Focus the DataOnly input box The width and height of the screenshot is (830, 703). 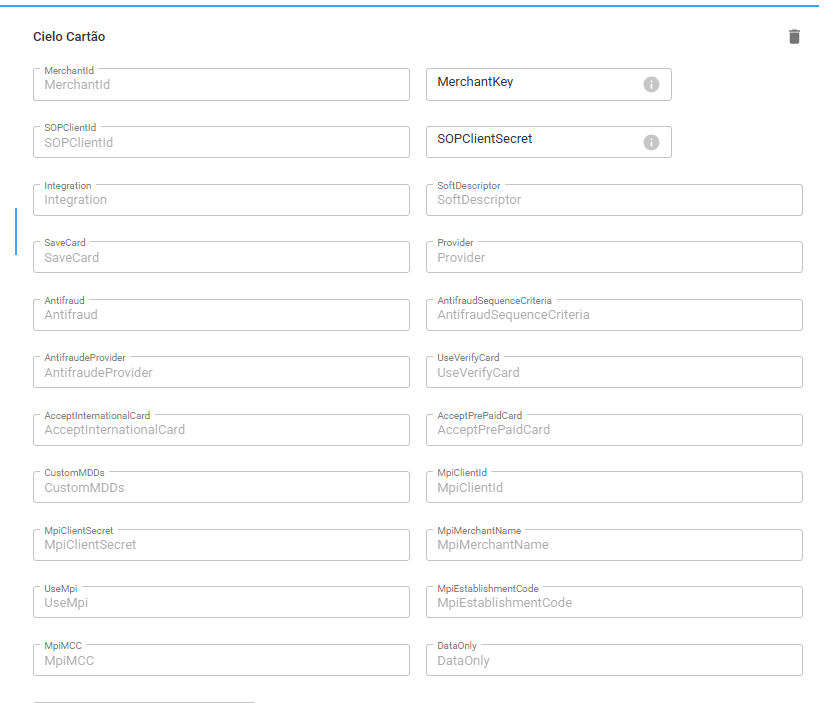[614, 660]
